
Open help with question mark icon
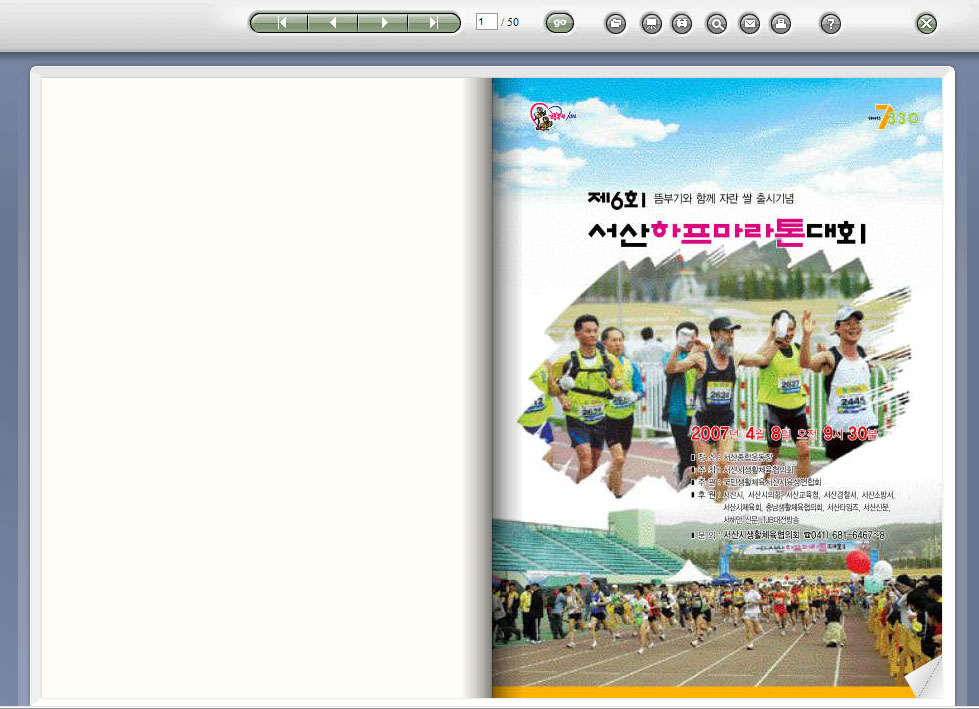pos(830,24)
